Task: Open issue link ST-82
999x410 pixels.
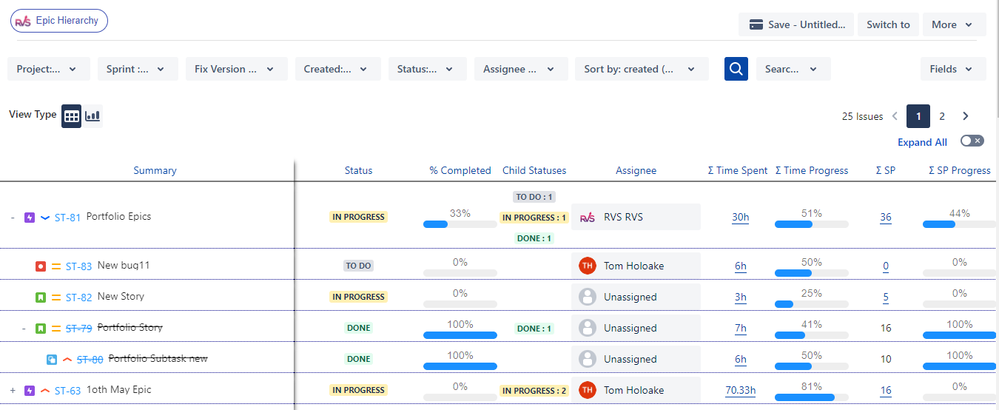Action: click(79, 297)
